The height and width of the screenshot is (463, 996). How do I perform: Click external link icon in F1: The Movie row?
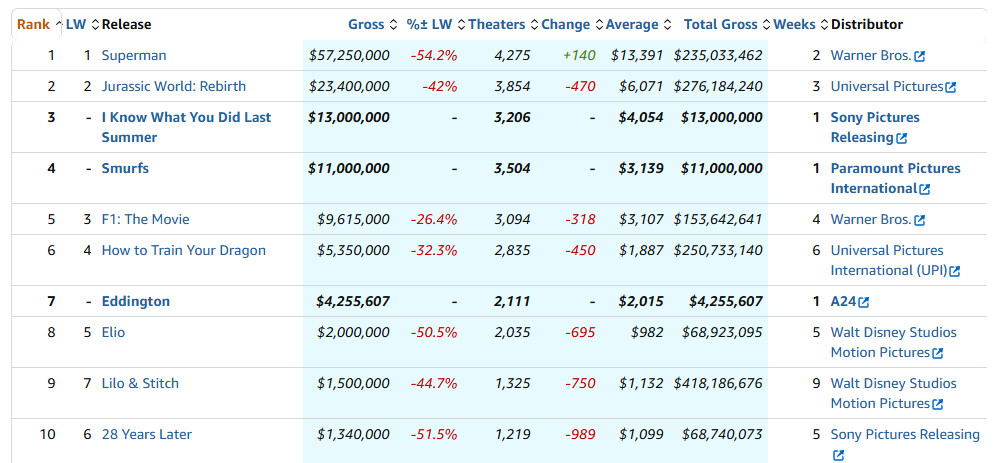coord(919,220)
